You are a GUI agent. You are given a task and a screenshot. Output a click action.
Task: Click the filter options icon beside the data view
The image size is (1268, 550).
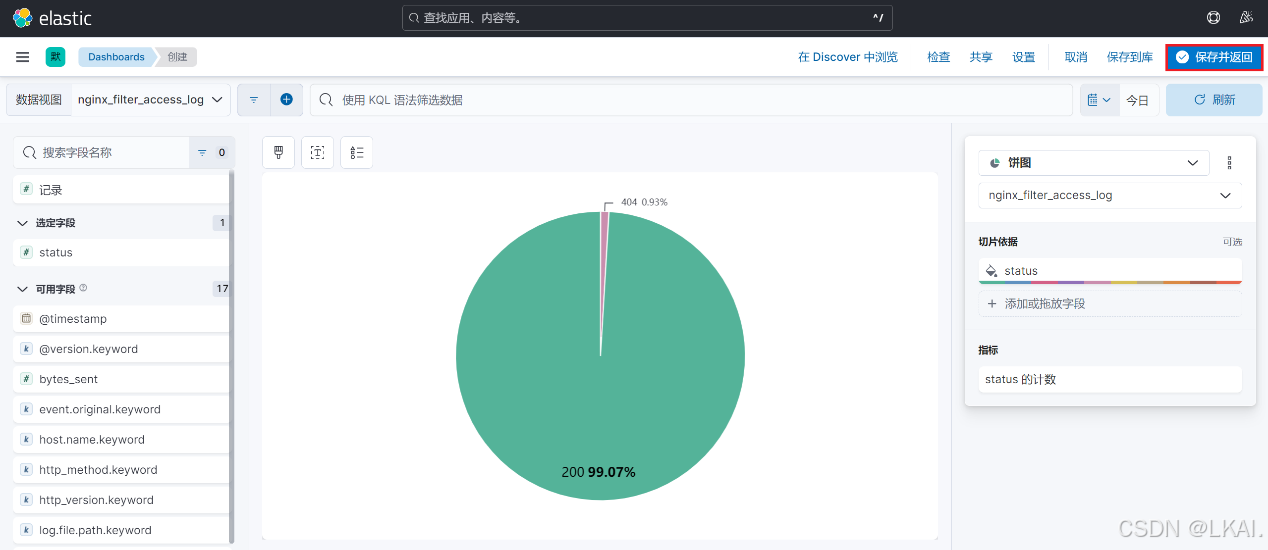tap(254, 100)
